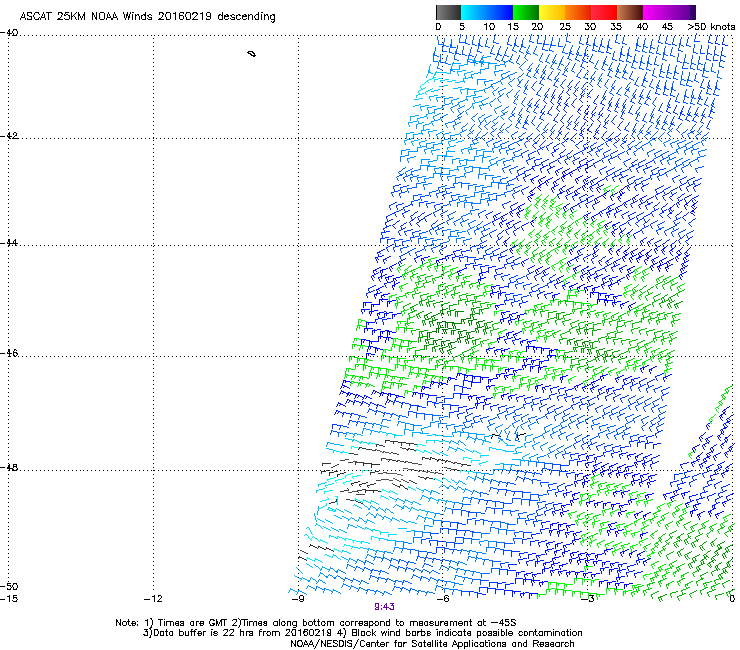740x650 pixels.
Task: Click the longitude label "-15"
Action: pos(9,599)
